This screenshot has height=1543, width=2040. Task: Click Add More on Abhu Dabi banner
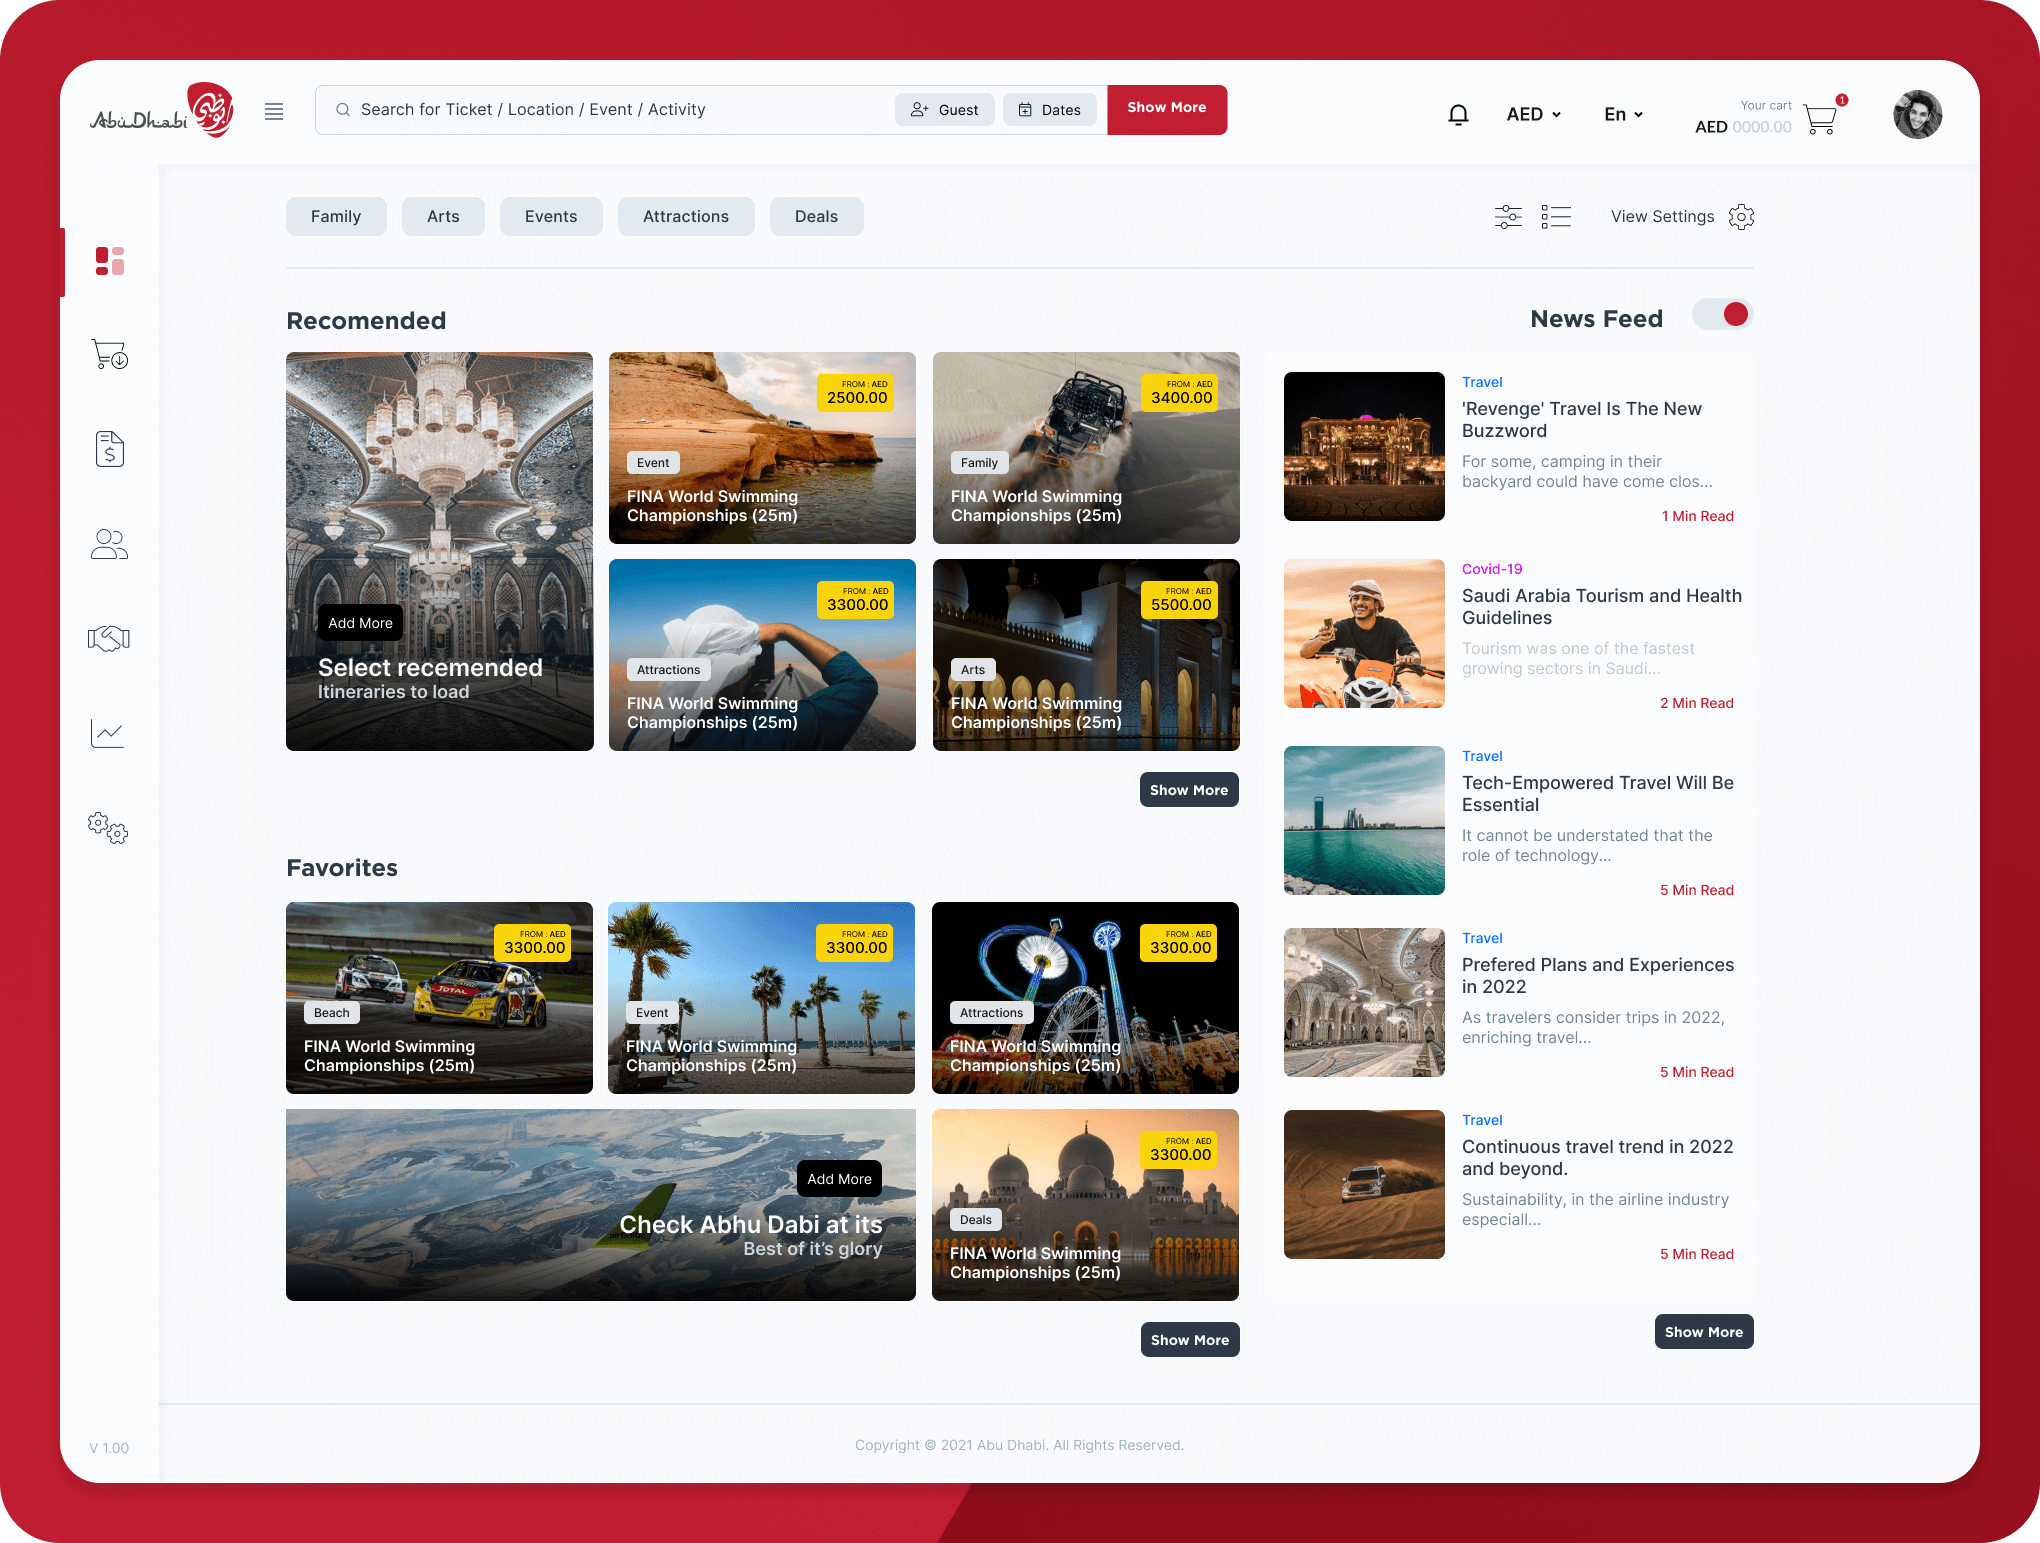840,1179
